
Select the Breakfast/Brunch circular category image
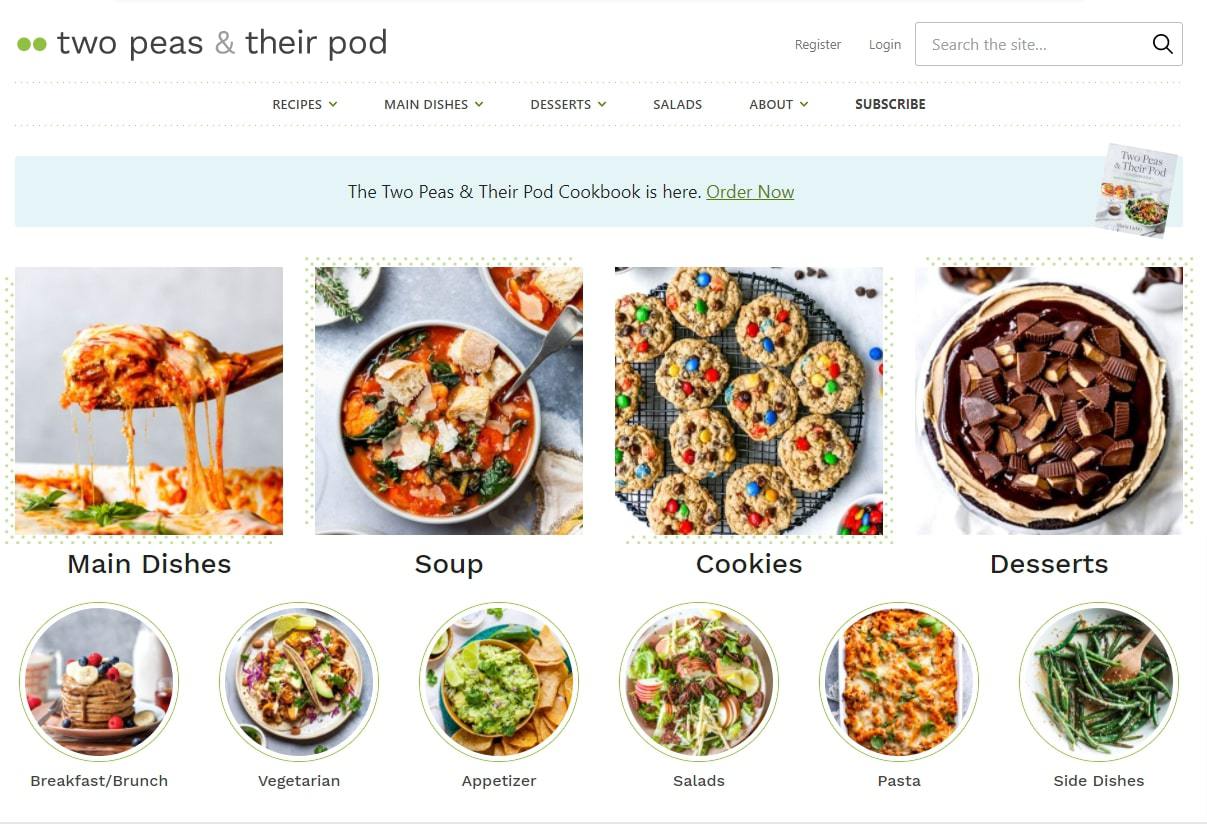[99, 682]
